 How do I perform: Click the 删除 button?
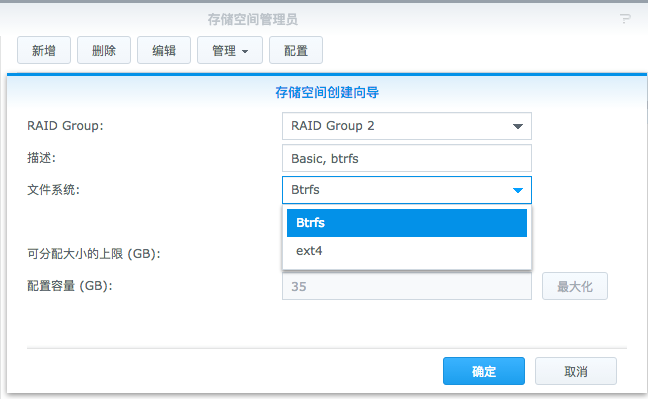click(x=104, y=50)
